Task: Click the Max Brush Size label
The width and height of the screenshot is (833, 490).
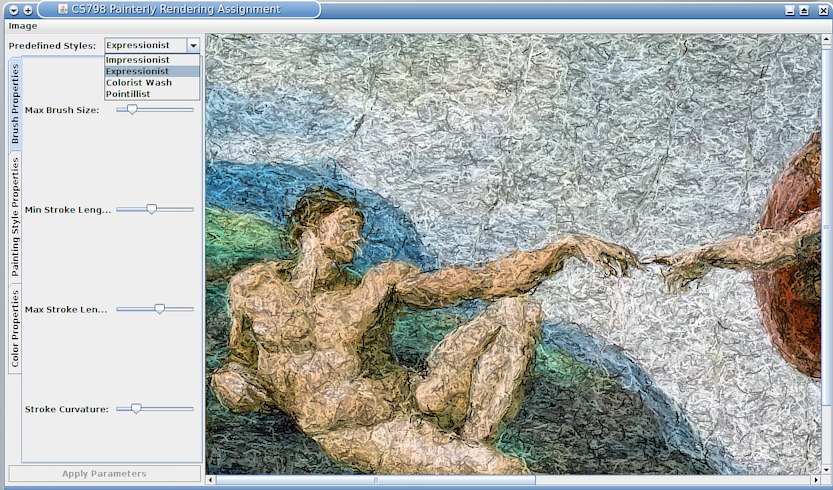Action: [62, 110]
